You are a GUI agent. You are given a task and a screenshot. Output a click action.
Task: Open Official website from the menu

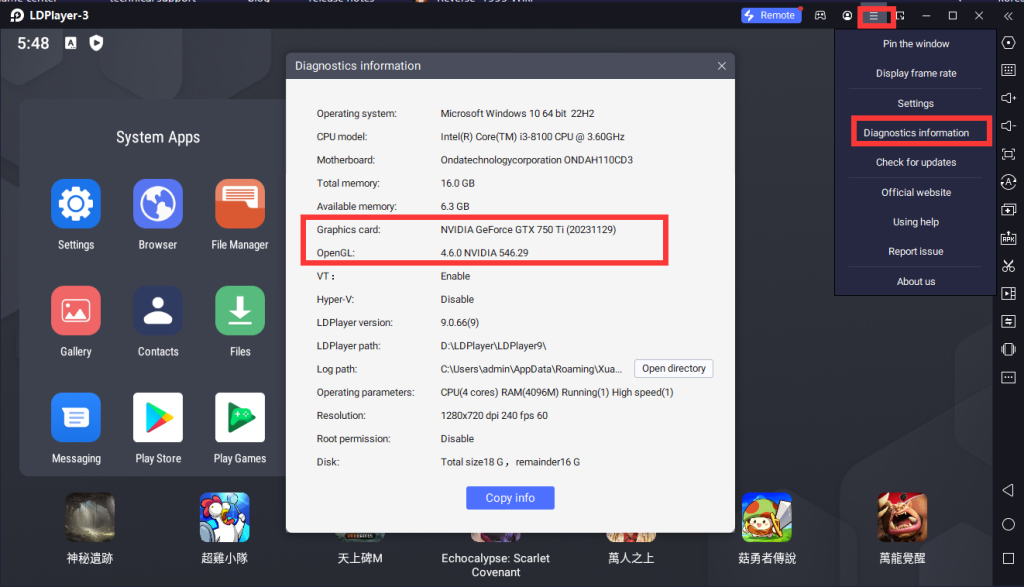coord(916,192)
